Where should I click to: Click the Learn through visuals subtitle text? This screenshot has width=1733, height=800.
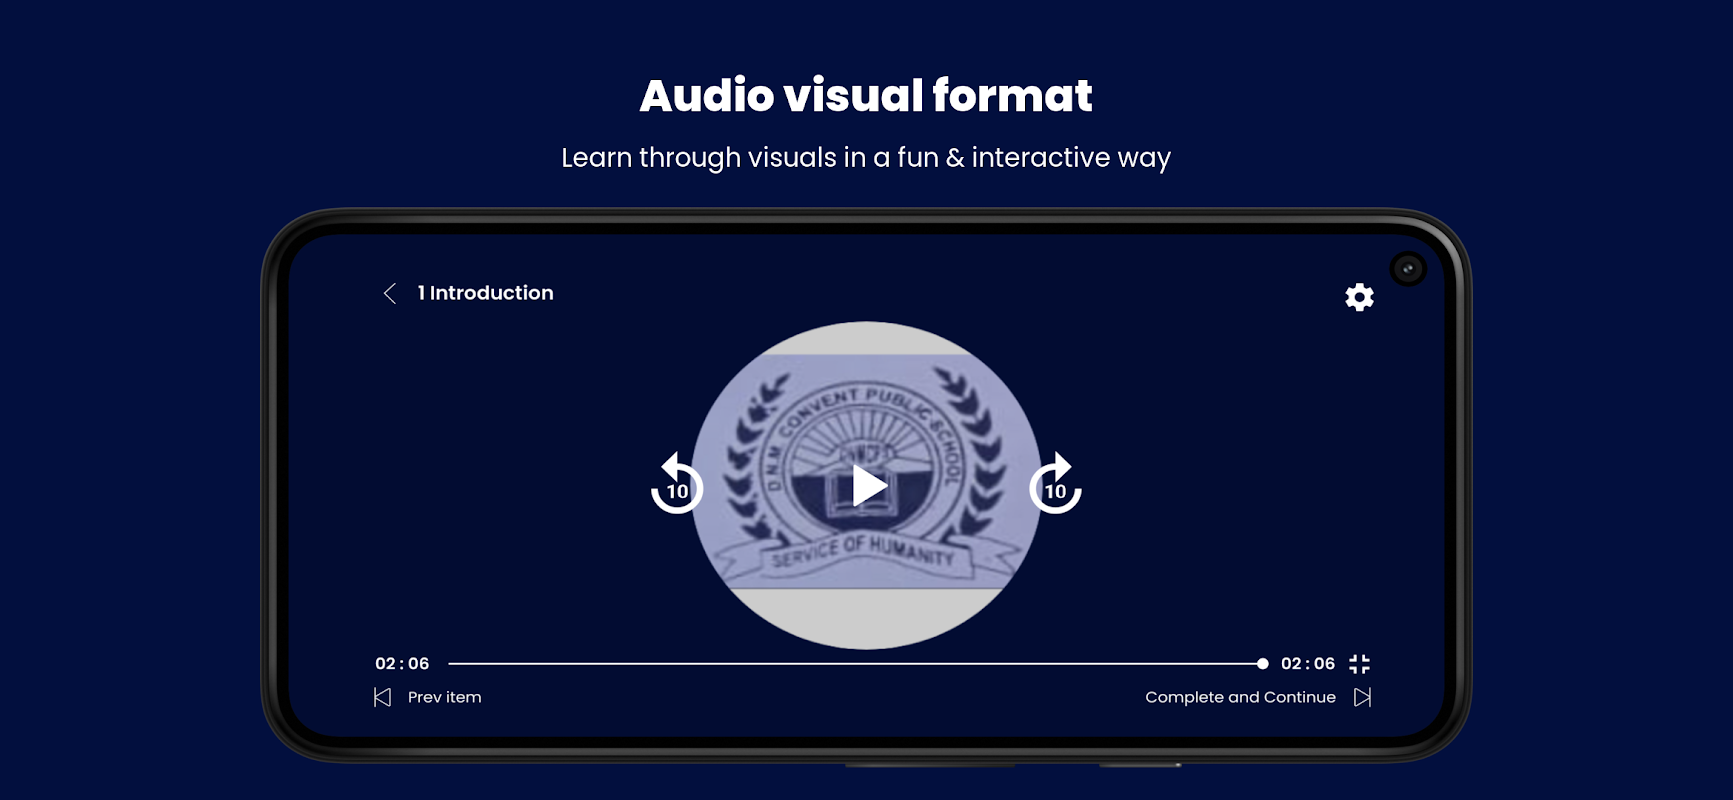866,158
